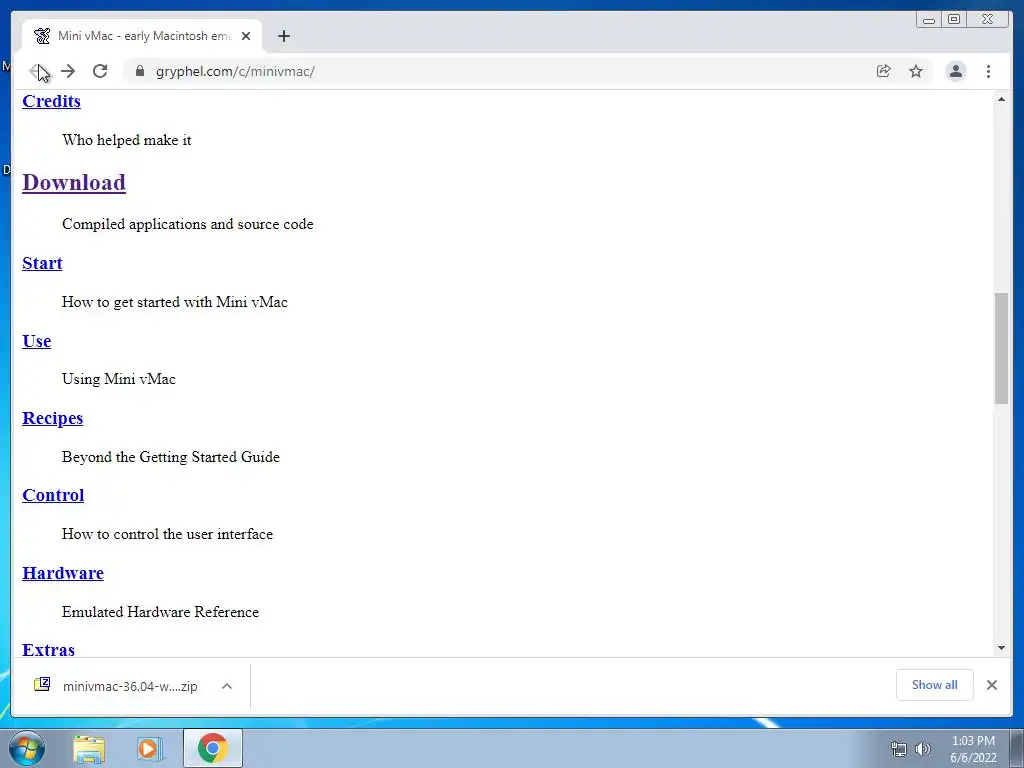Open the downloaded minivmac zip file

click(130, 686)
